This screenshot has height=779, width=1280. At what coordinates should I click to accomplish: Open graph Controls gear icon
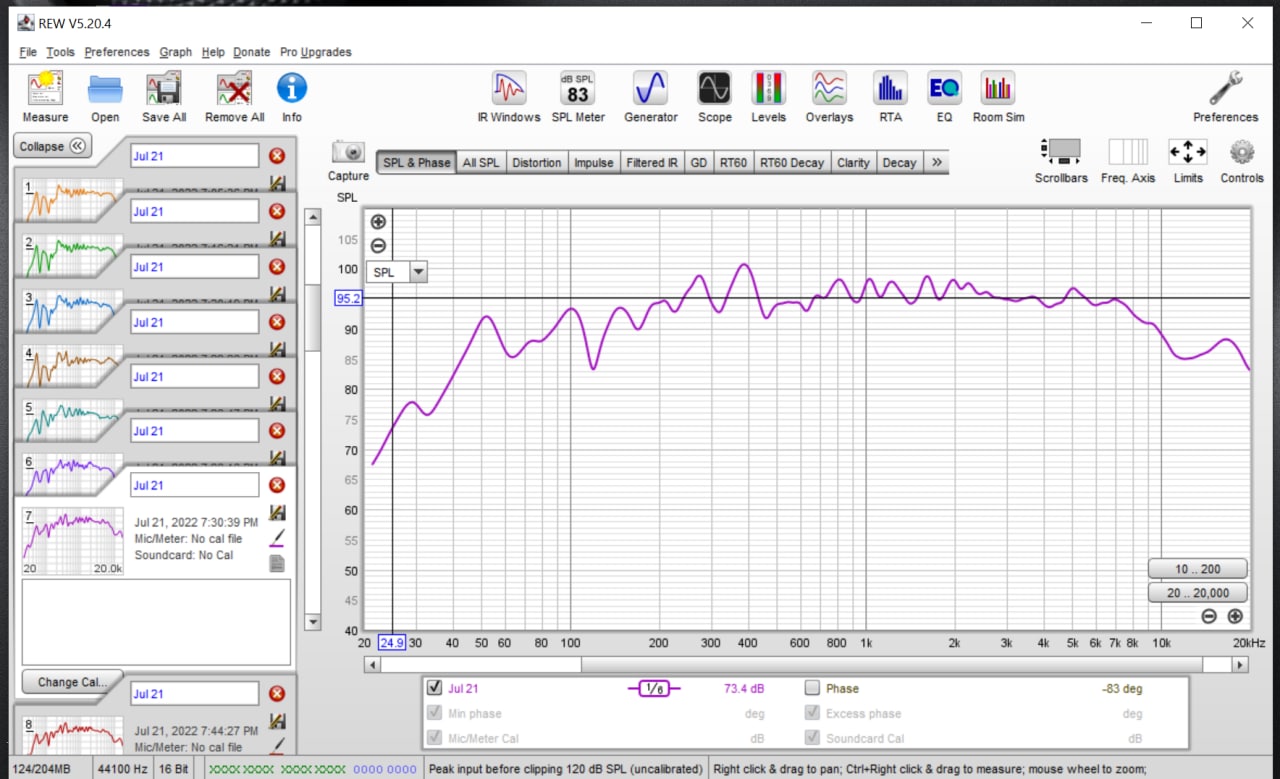1242,152
